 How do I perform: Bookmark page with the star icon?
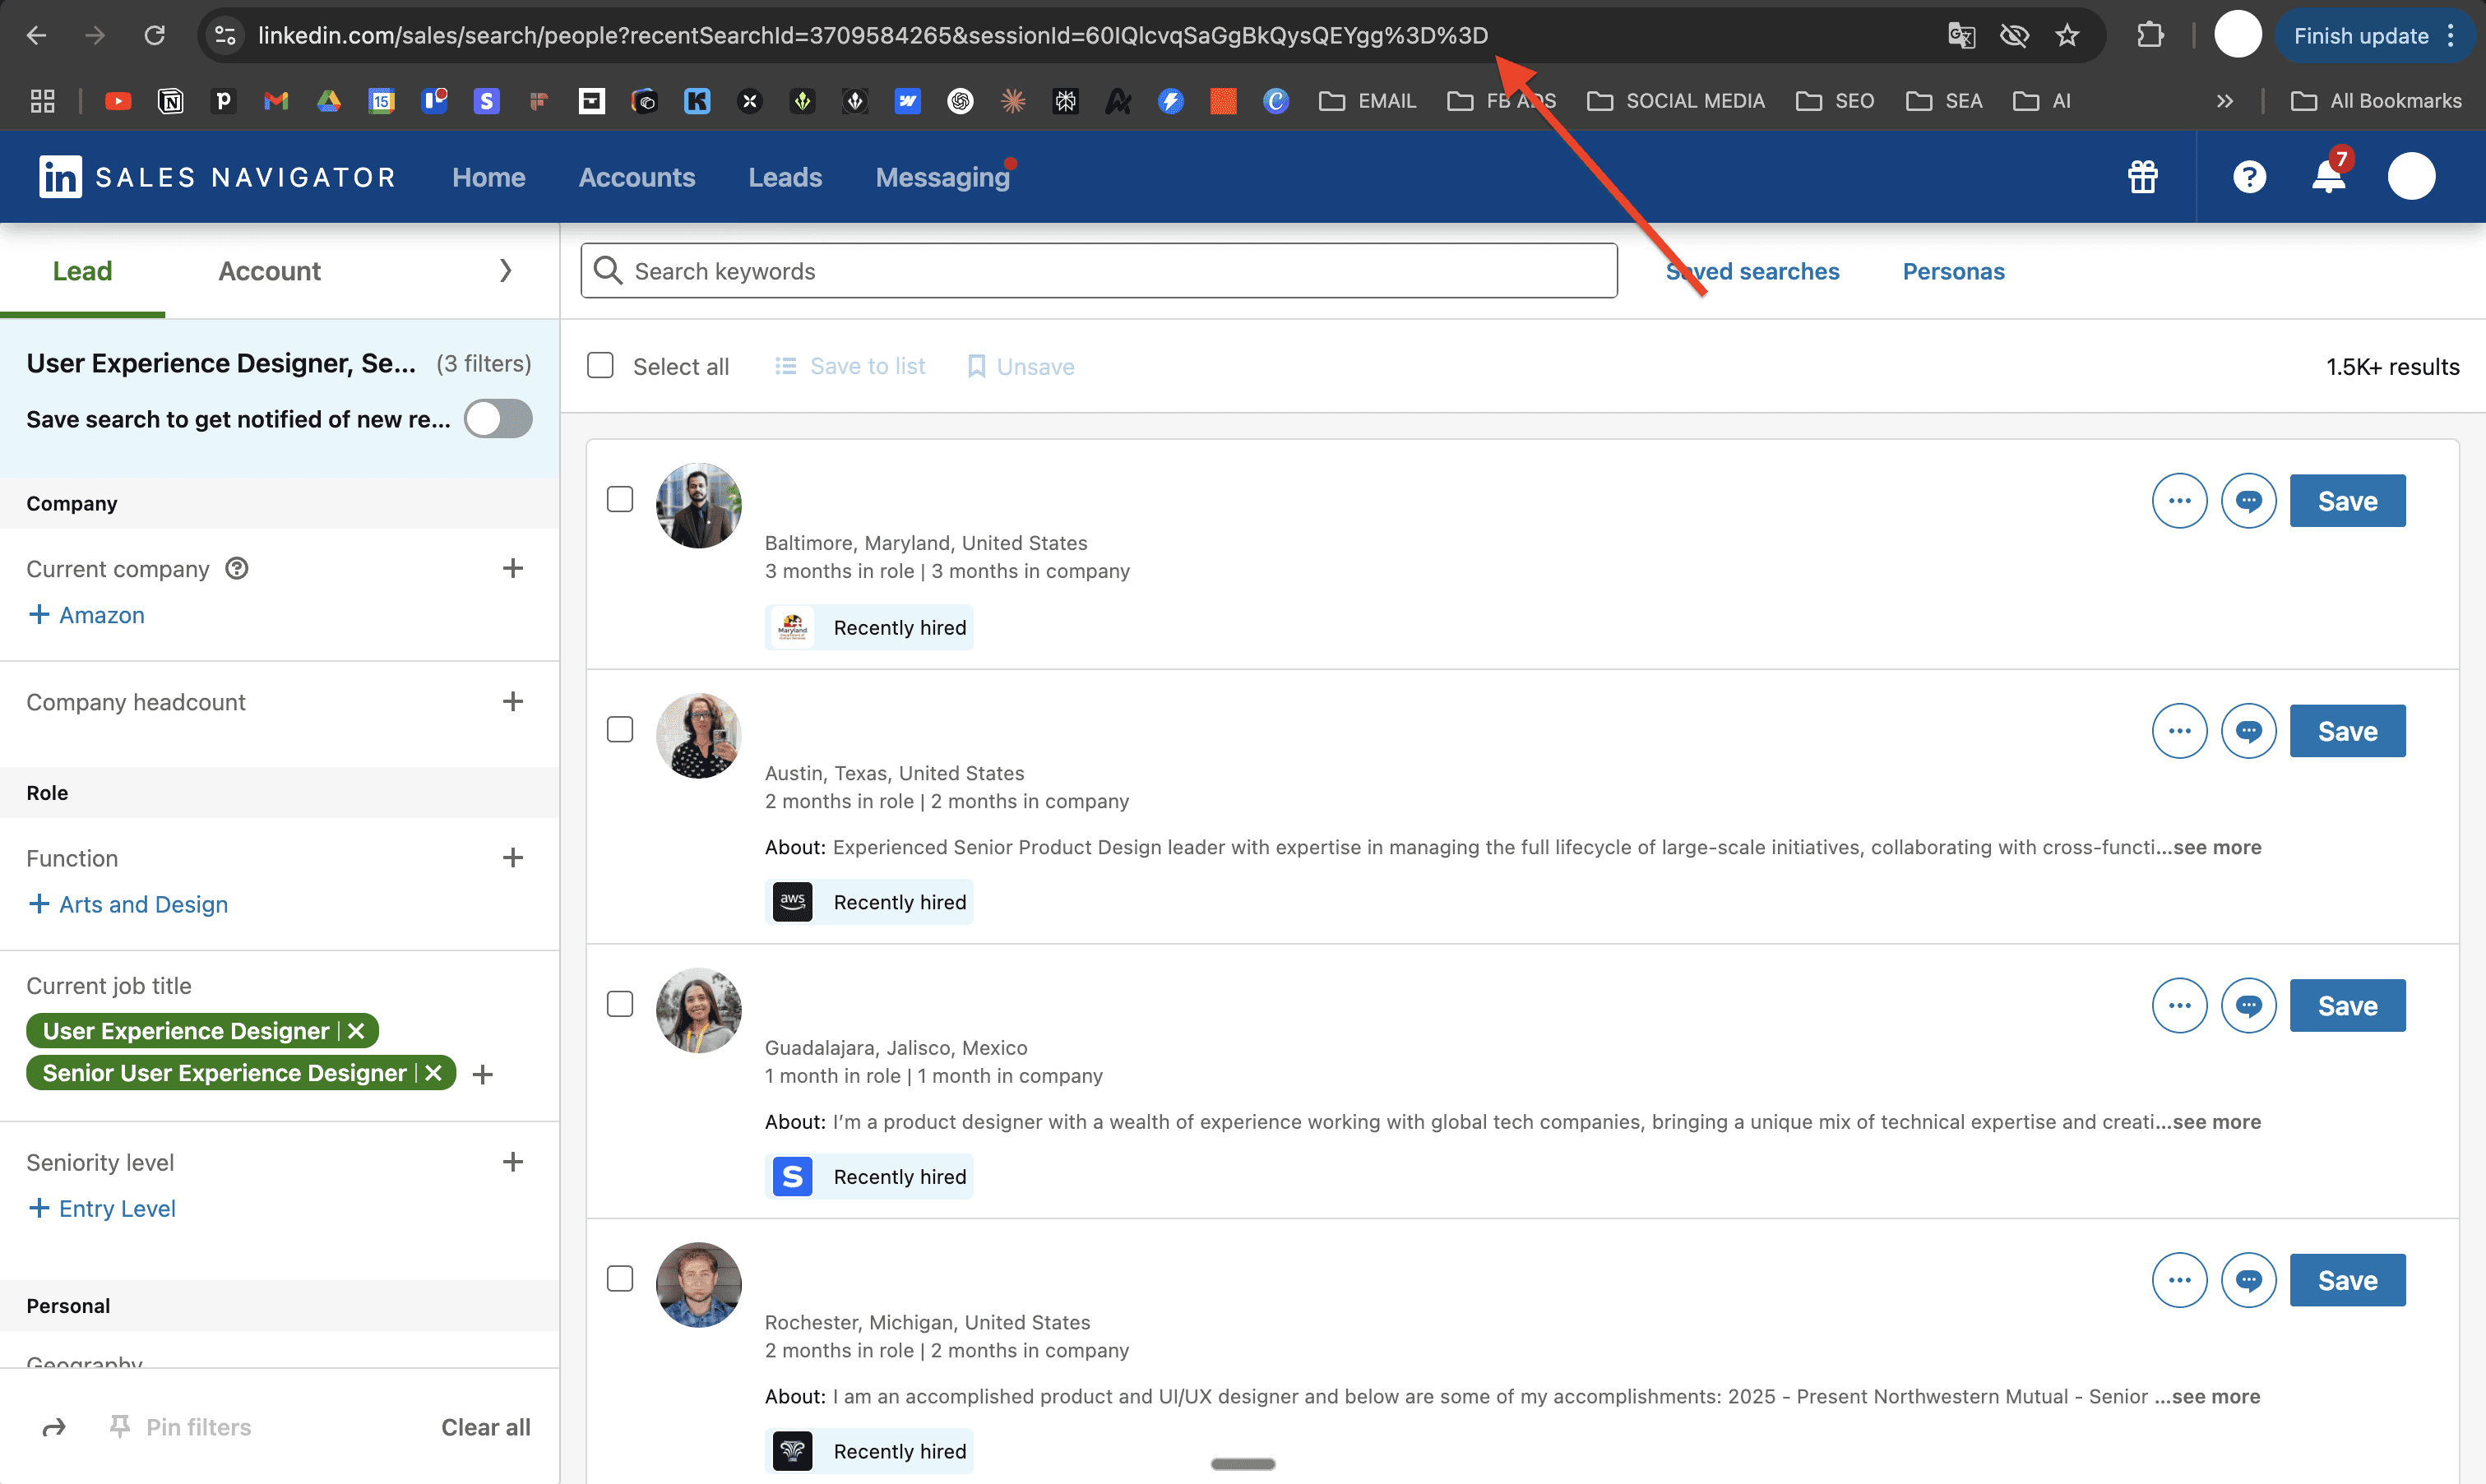click(x=2067, y=36)
